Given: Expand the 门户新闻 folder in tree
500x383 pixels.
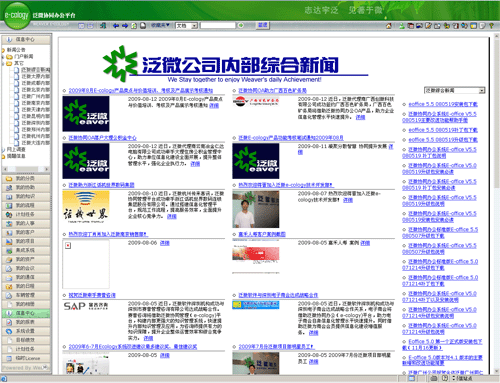Looking at the screenshot, I should pos(3,56).
